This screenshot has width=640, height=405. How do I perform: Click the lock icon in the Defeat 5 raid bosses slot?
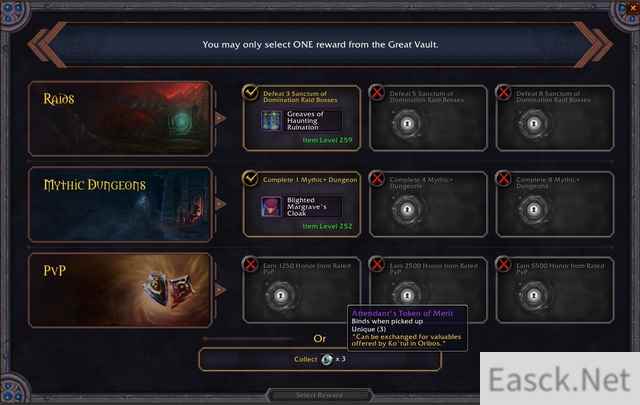(x=407, y=123)
